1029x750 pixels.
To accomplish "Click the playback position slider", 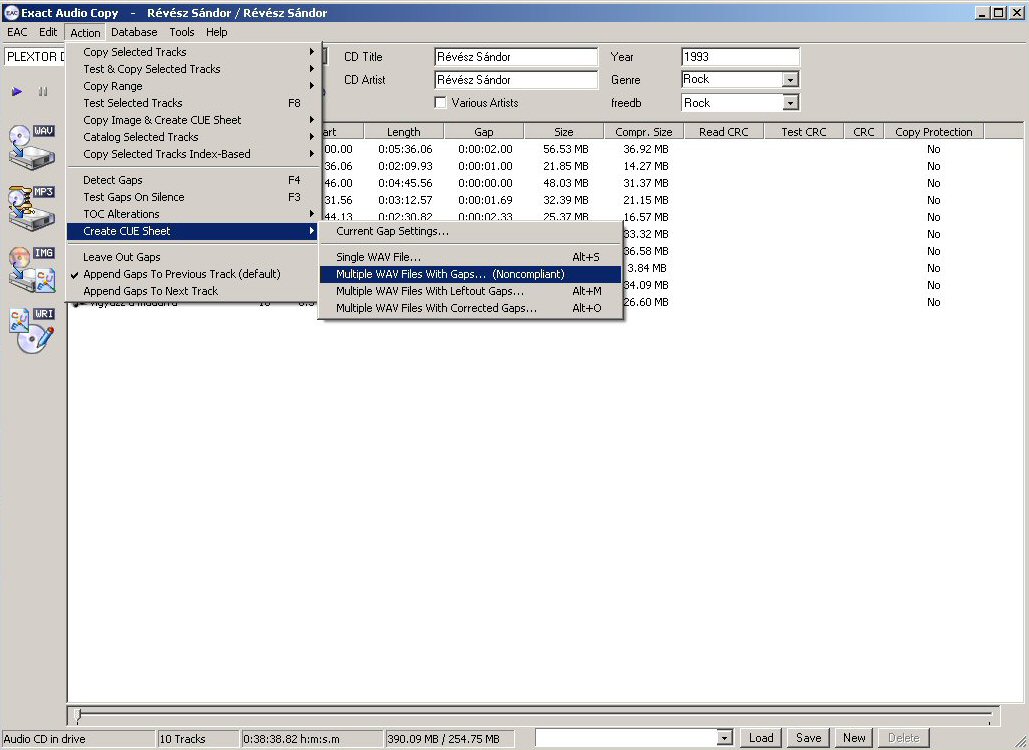I will click(79, 715).
